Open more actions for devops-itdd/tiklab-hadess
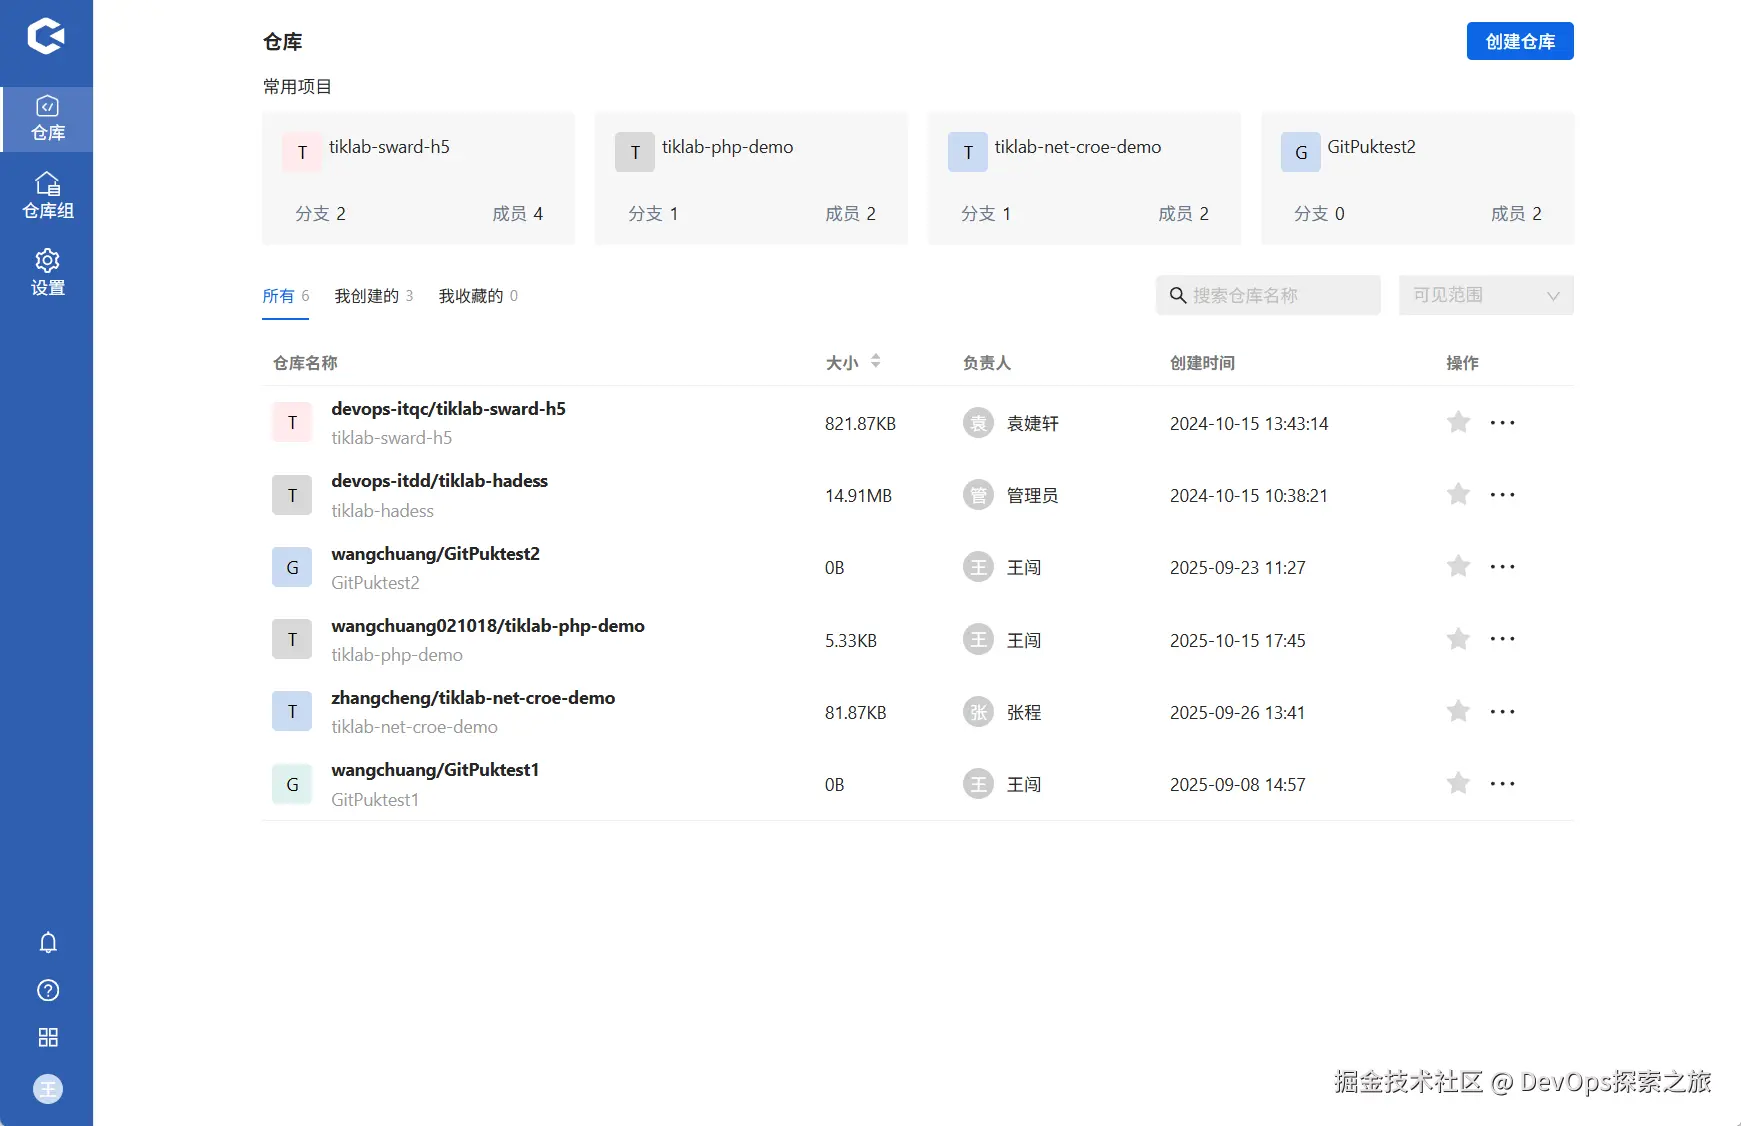Image resolution: width=1741 pixels, height=1126 pixels. coord(1502,494)
